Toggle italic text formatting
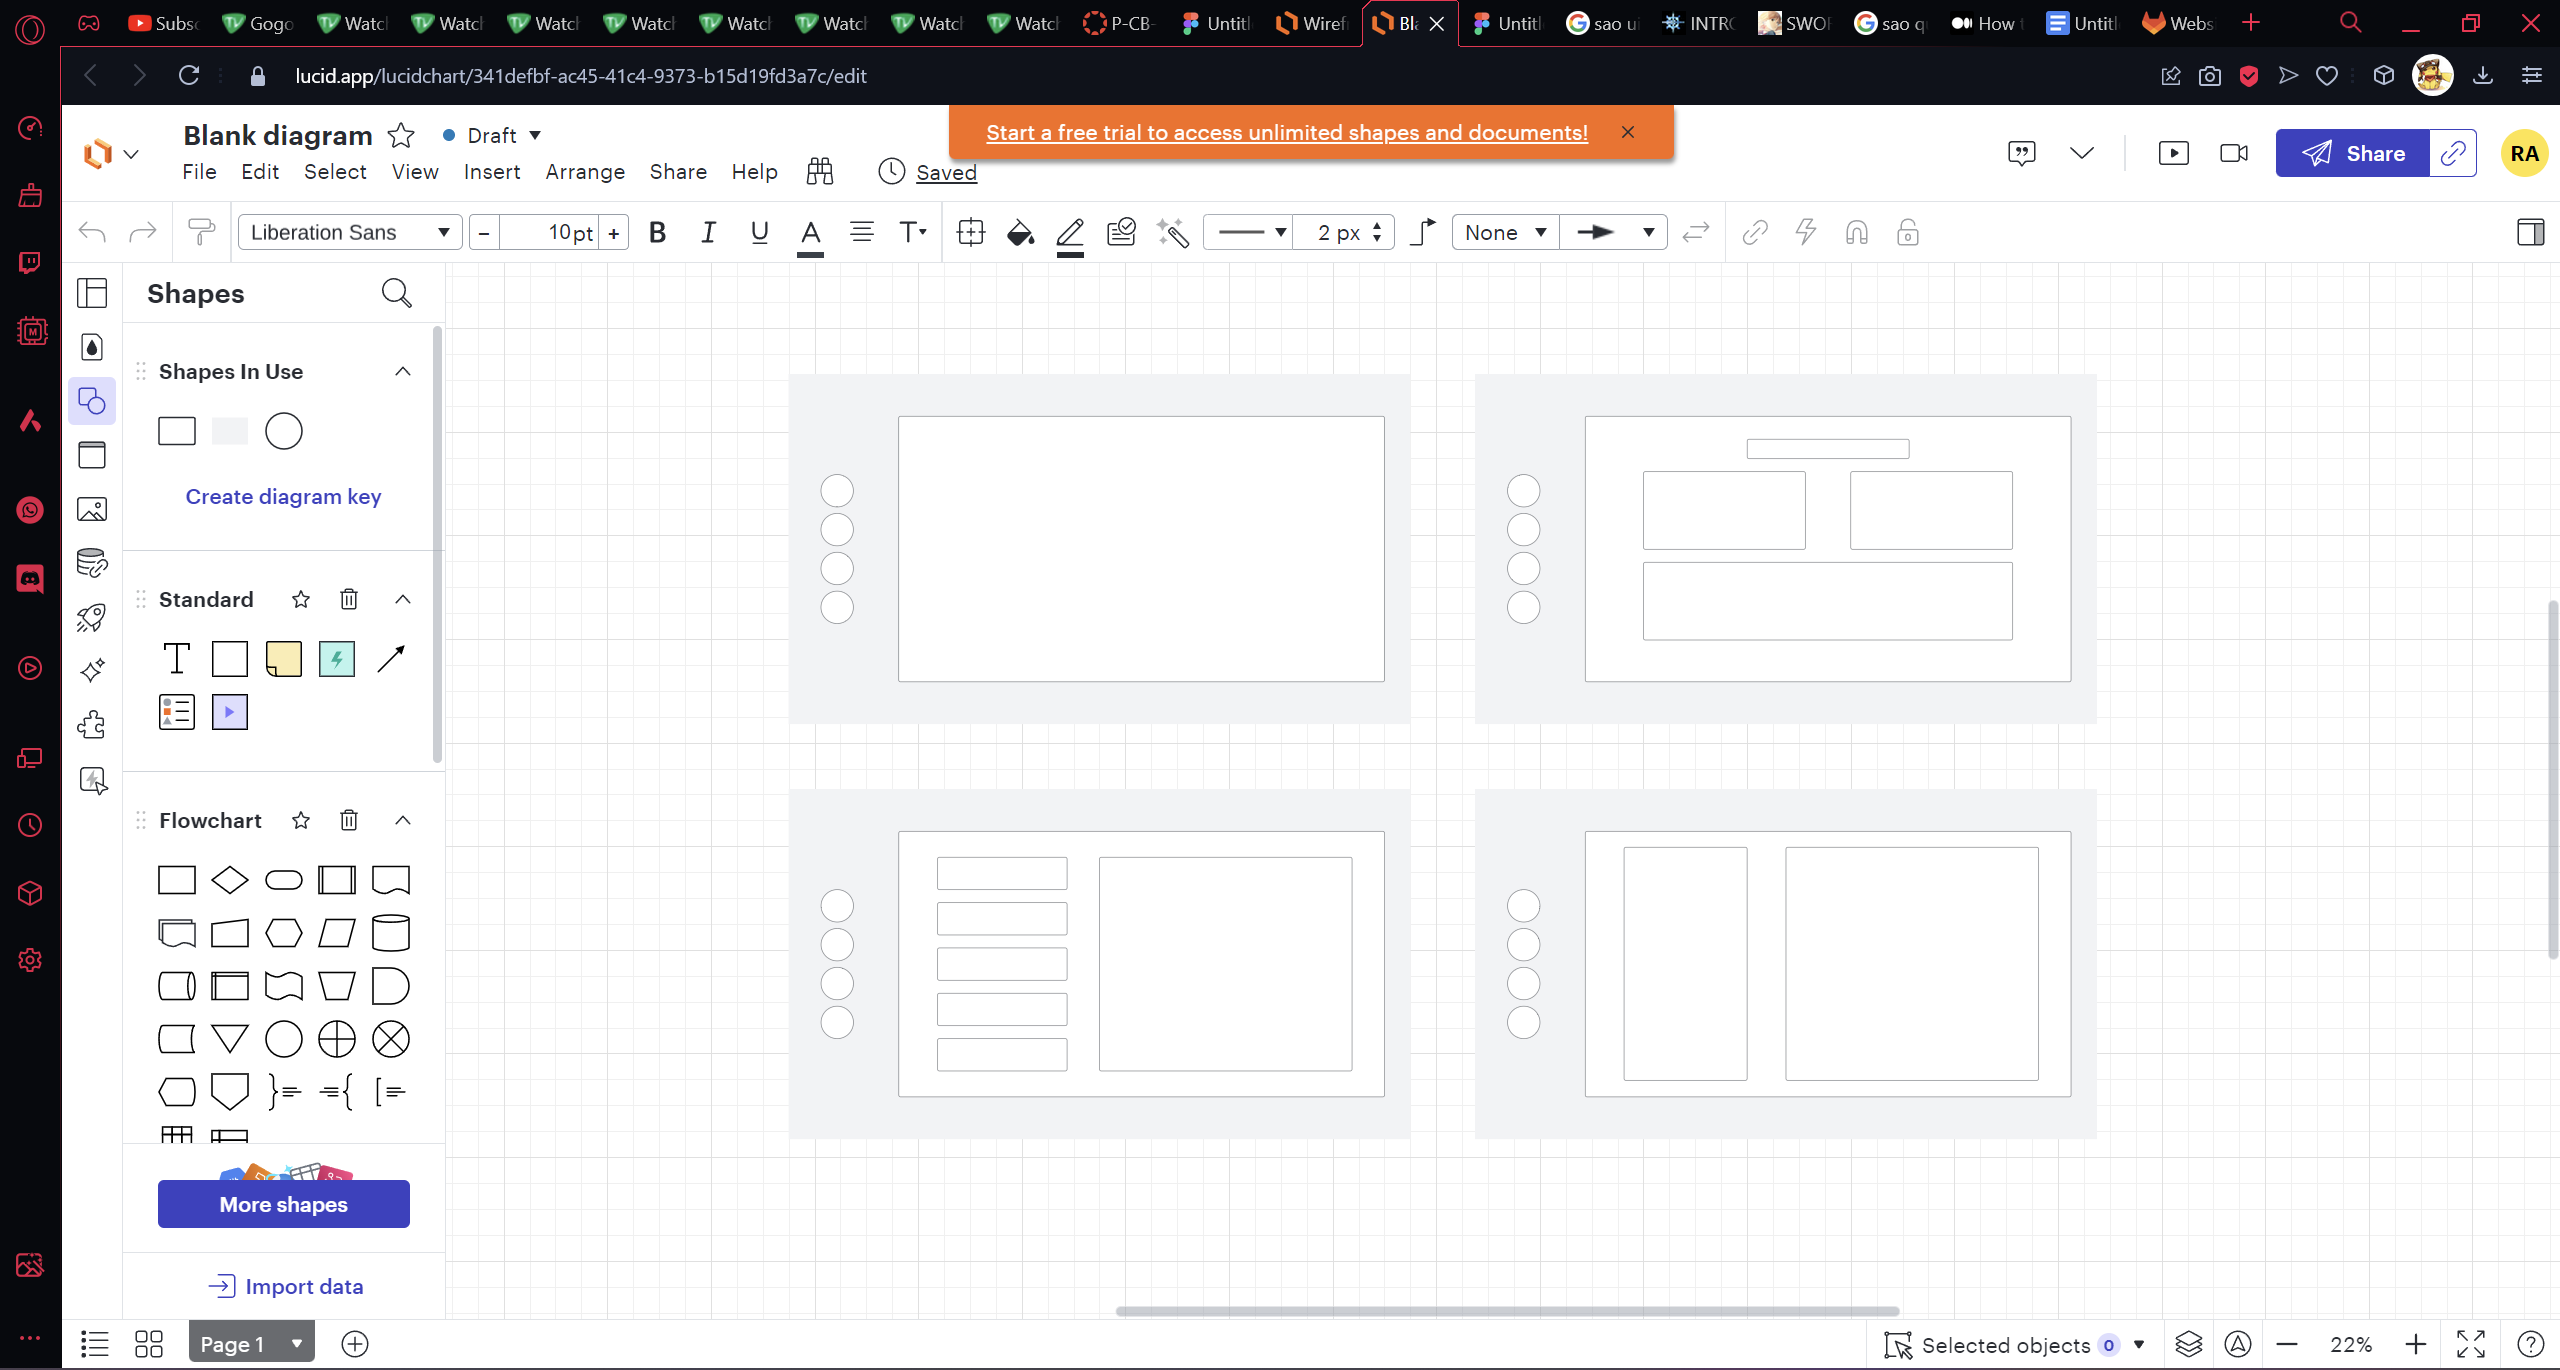Image resolution: width=2560 pixels, height=1370 pixels. coord(708,233)
